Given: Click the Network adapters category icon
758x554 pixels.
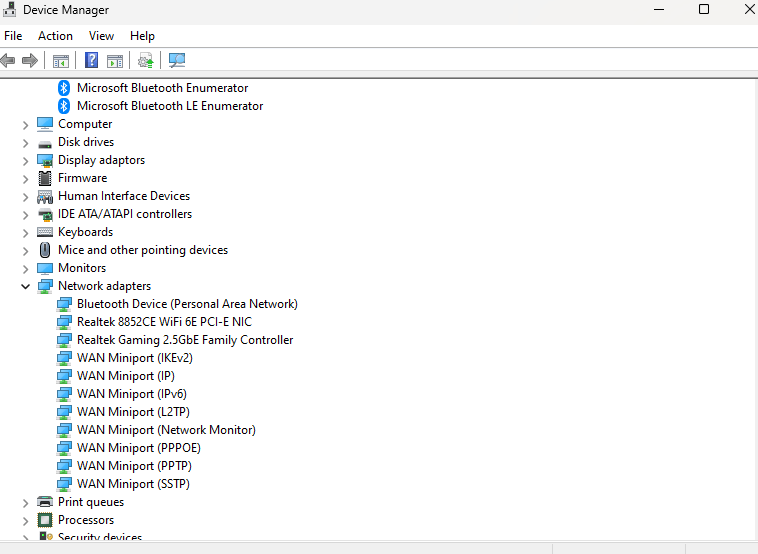Looking at the screenshot, I should 45,286.
